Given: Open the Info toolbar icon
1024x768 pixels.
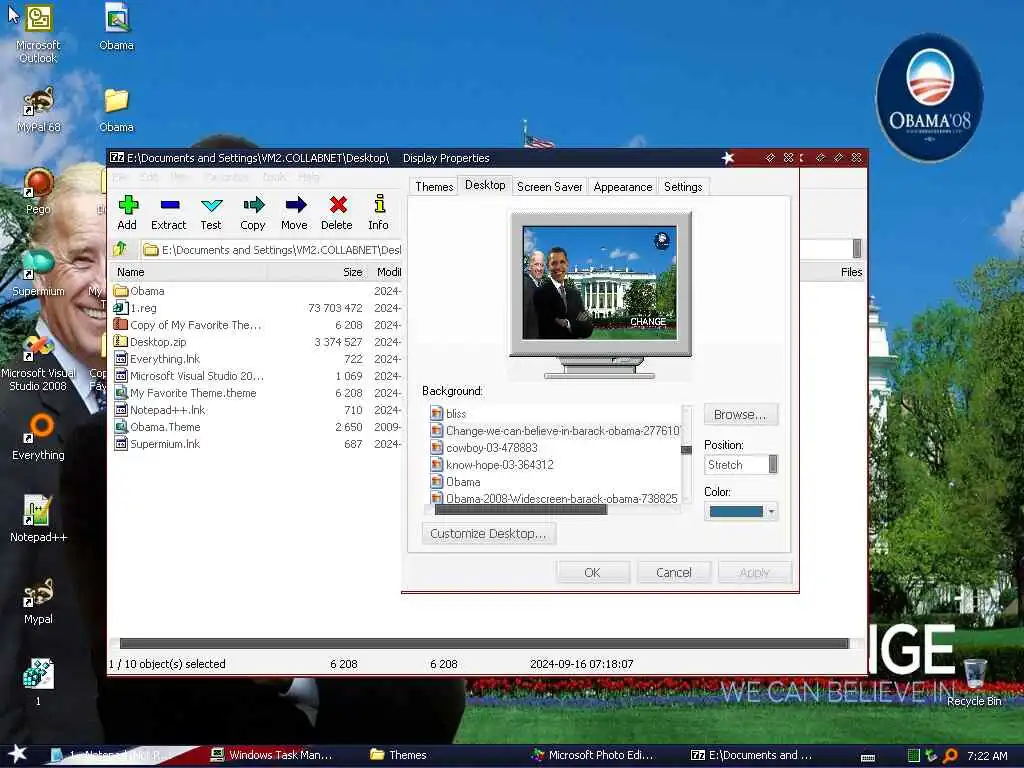Looking at the screenshot, I should 379,213.
